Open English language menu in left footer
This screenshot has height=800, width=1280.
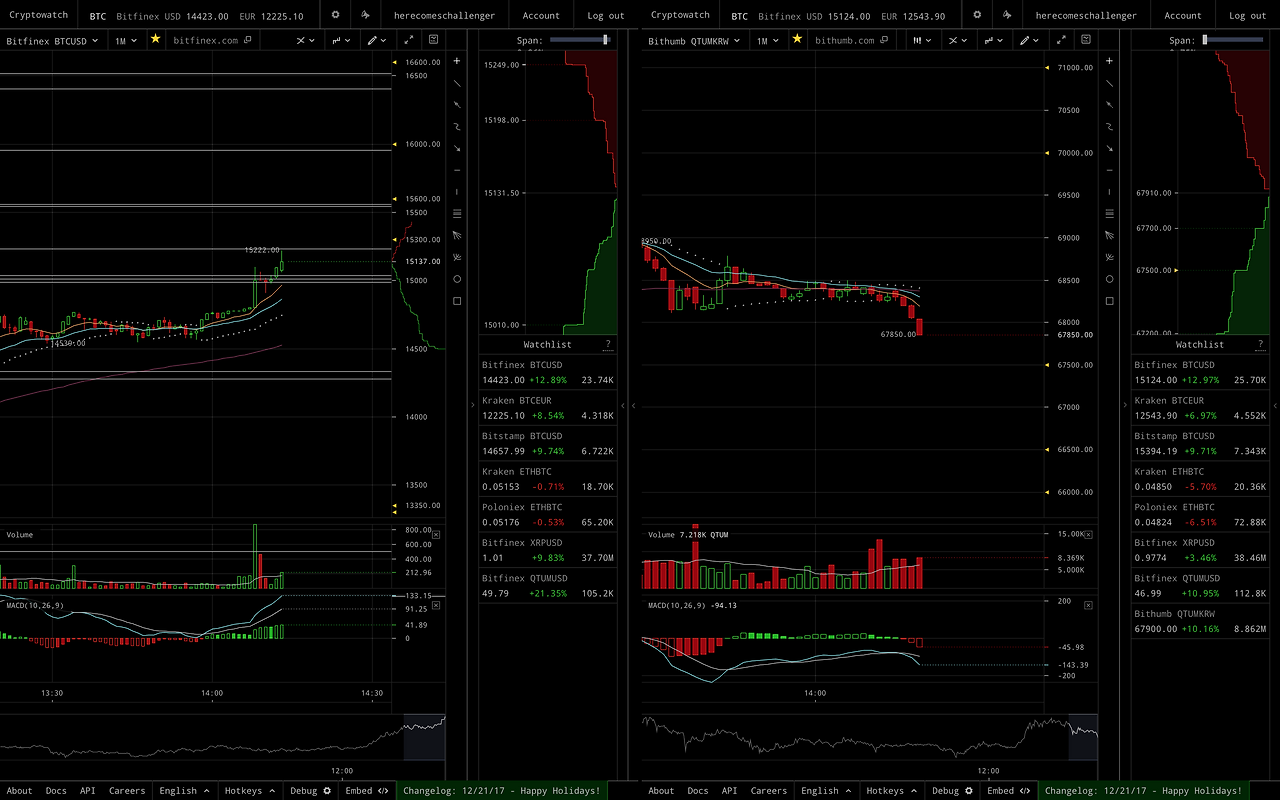[184, 791]
